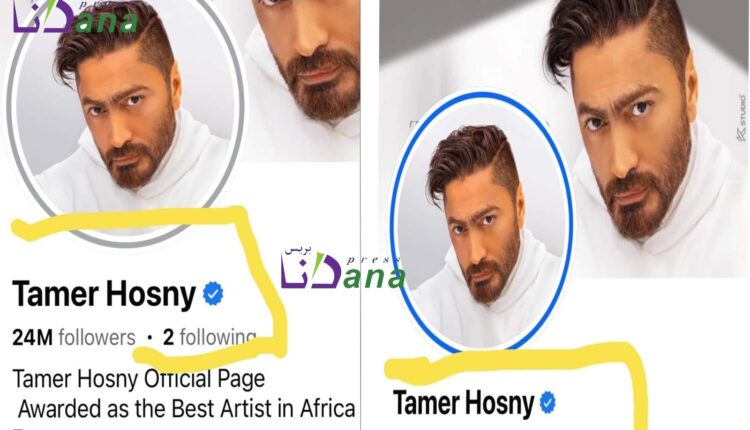The image size is (750, 430).
Task: Click the verified badge on the right page
Action: pos(548,403)
